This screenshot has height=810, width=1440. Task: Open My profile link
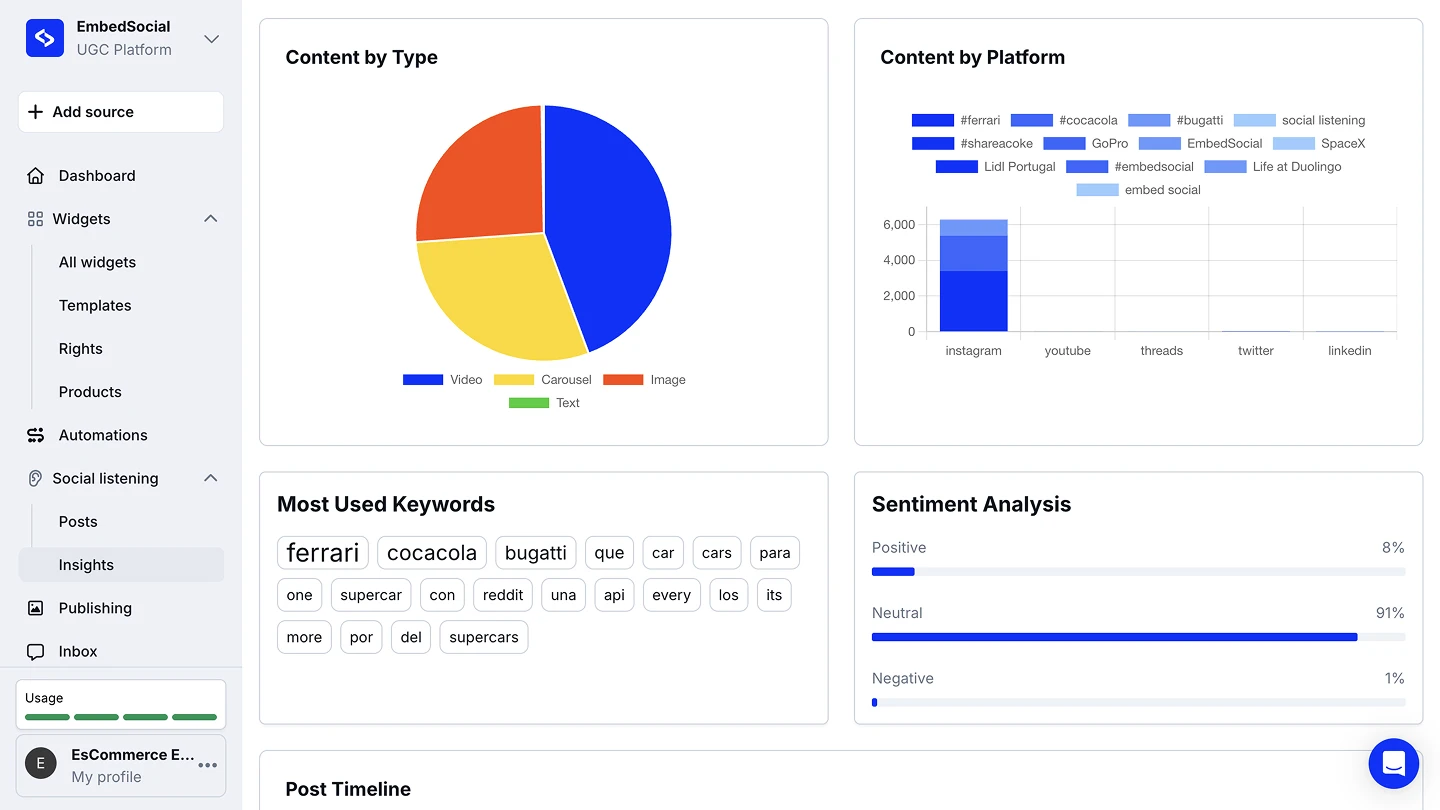106,777
